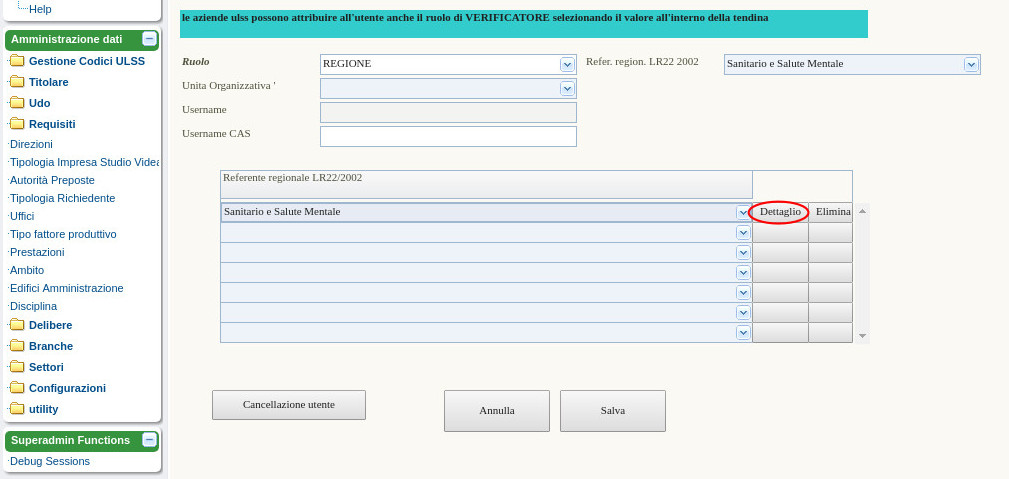Screen dimensions: 1009x479
Task: Select Tipologia Richiedente in the sidebar
Action: pos(62,198)
